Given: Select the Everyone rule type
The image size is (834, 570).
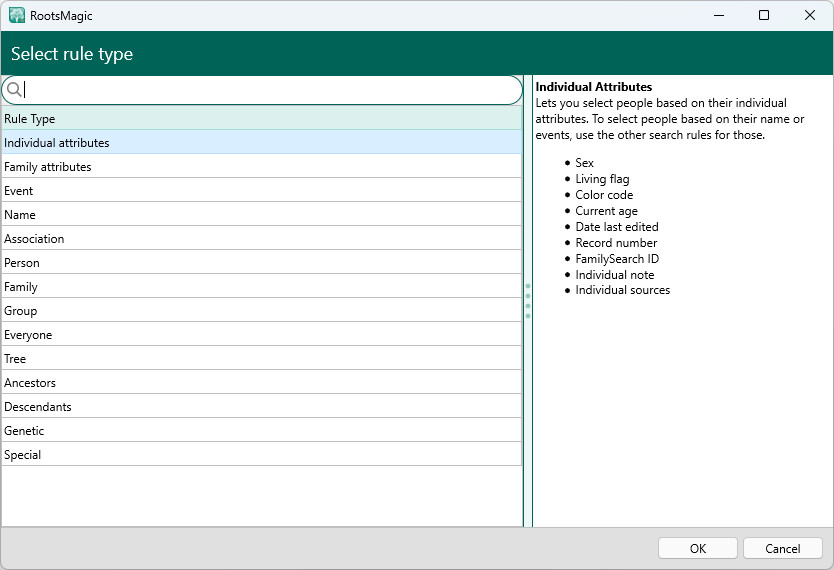Looking at the screenshot, I should click(x=262, y=334).
